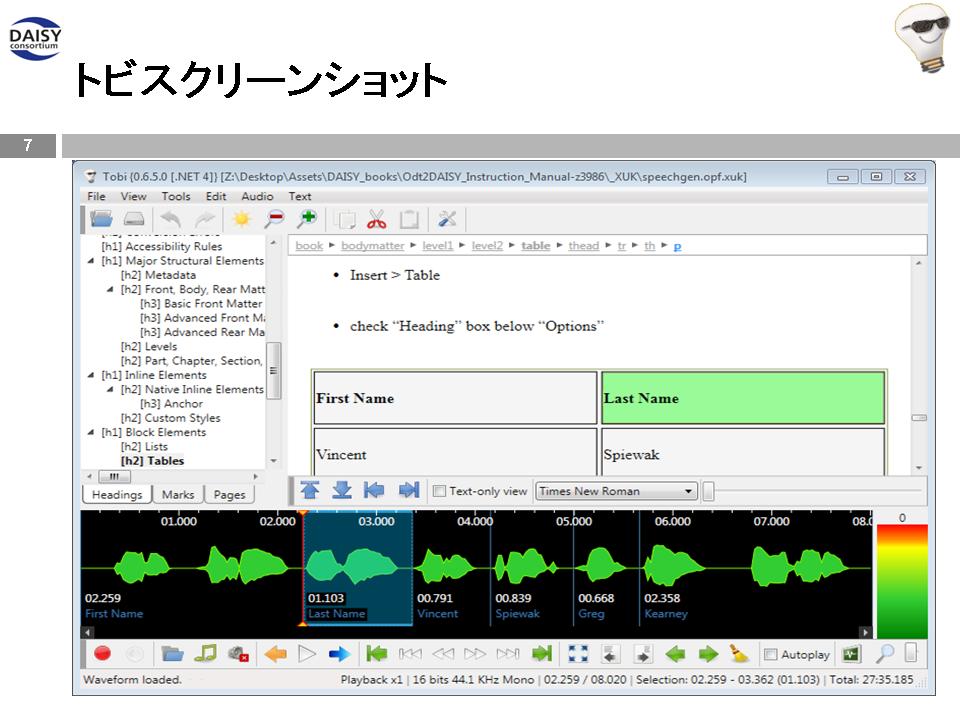Enable the Autoplay checkbox
This screenshot has height=720, width=960.
[x=771, y=654]
